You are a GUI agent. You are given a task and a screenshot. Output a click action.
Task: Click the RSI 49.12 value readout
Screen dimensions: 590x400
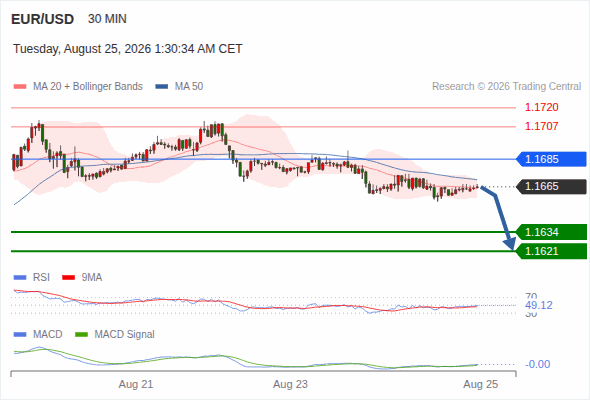click(539, 305)
